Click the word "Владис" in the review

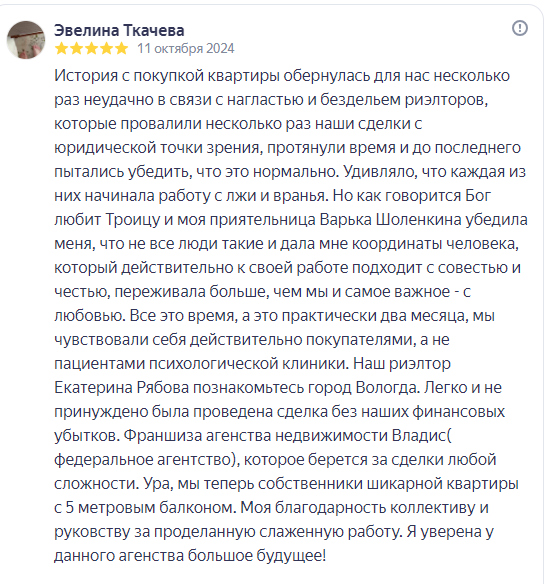(419, 435)
